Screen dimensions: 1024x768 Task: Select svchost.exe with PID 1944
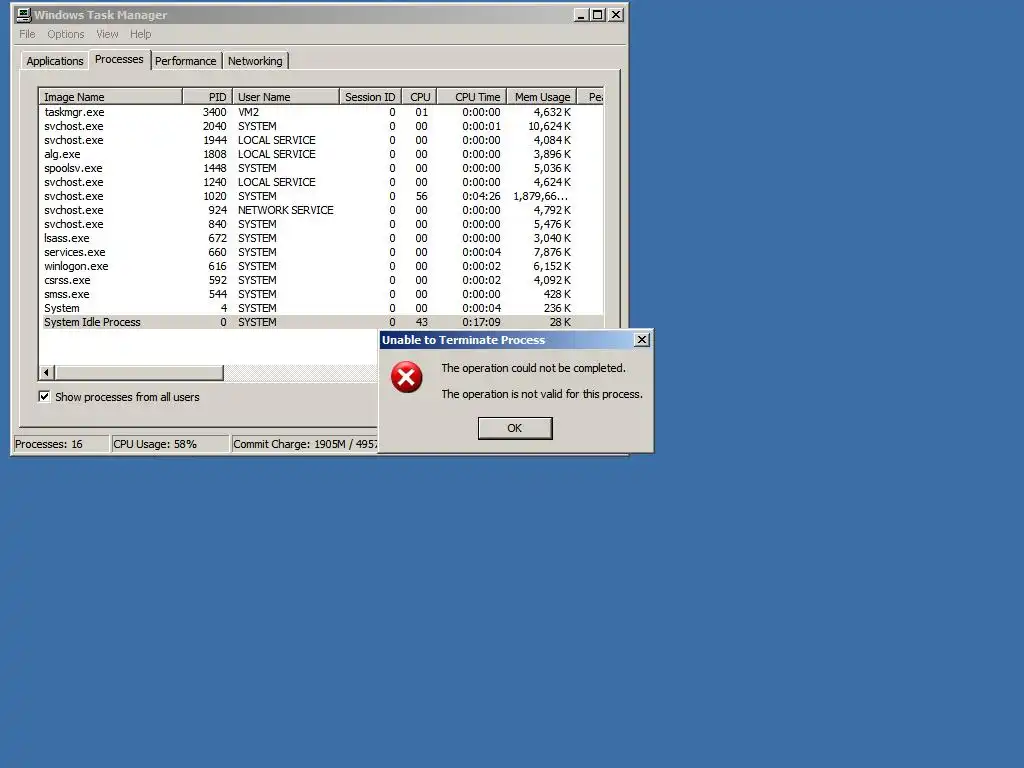[321, 140]
